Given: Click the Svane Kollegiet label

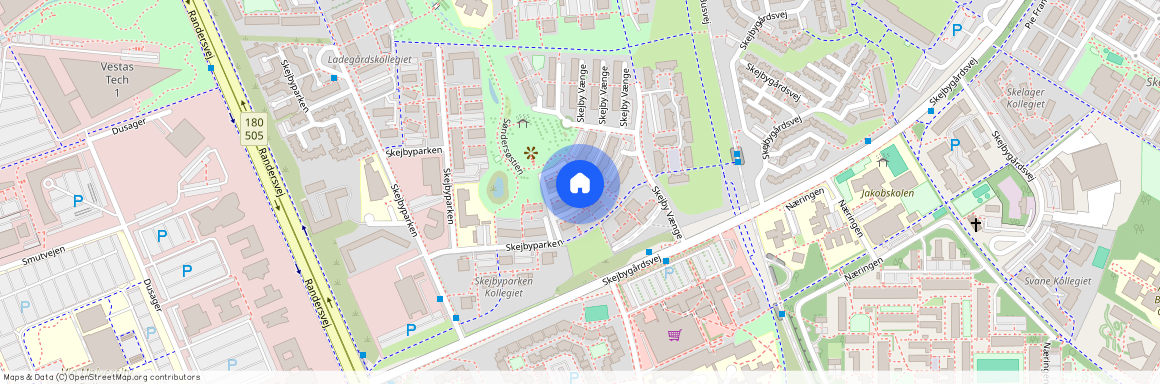Looking at the screenshot, I should click(x=1057, y=281).
